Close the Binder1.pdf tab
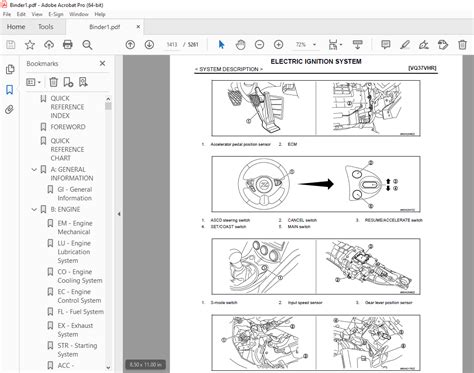 (138, 27)
